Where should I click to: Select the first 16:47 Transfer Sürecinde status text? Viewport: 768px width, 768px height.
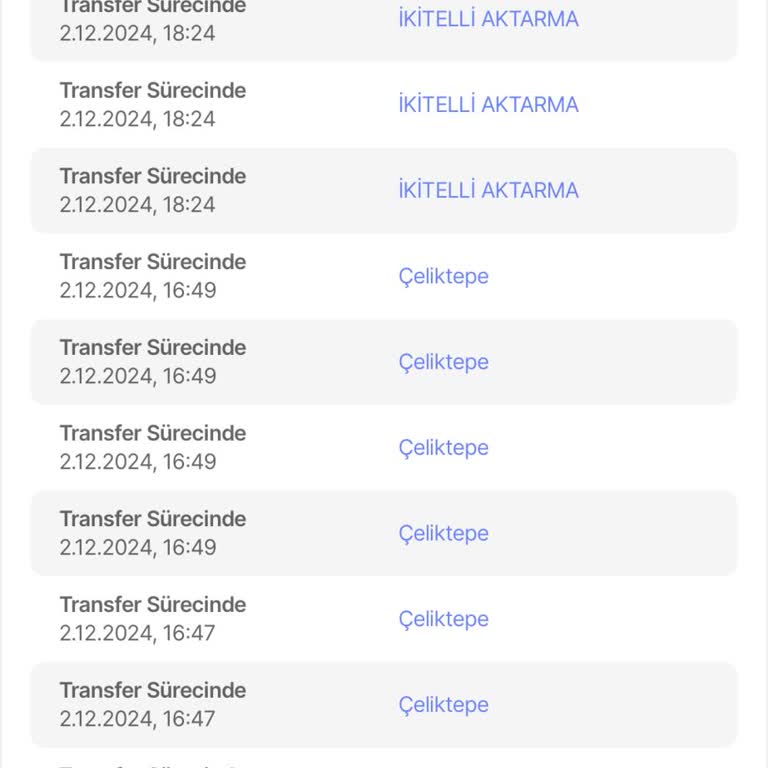pos(152,605)
